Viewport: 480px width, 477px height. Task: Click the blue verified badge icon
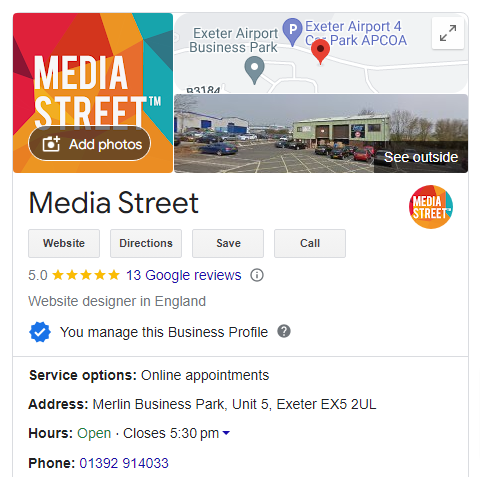pos(40,332)
